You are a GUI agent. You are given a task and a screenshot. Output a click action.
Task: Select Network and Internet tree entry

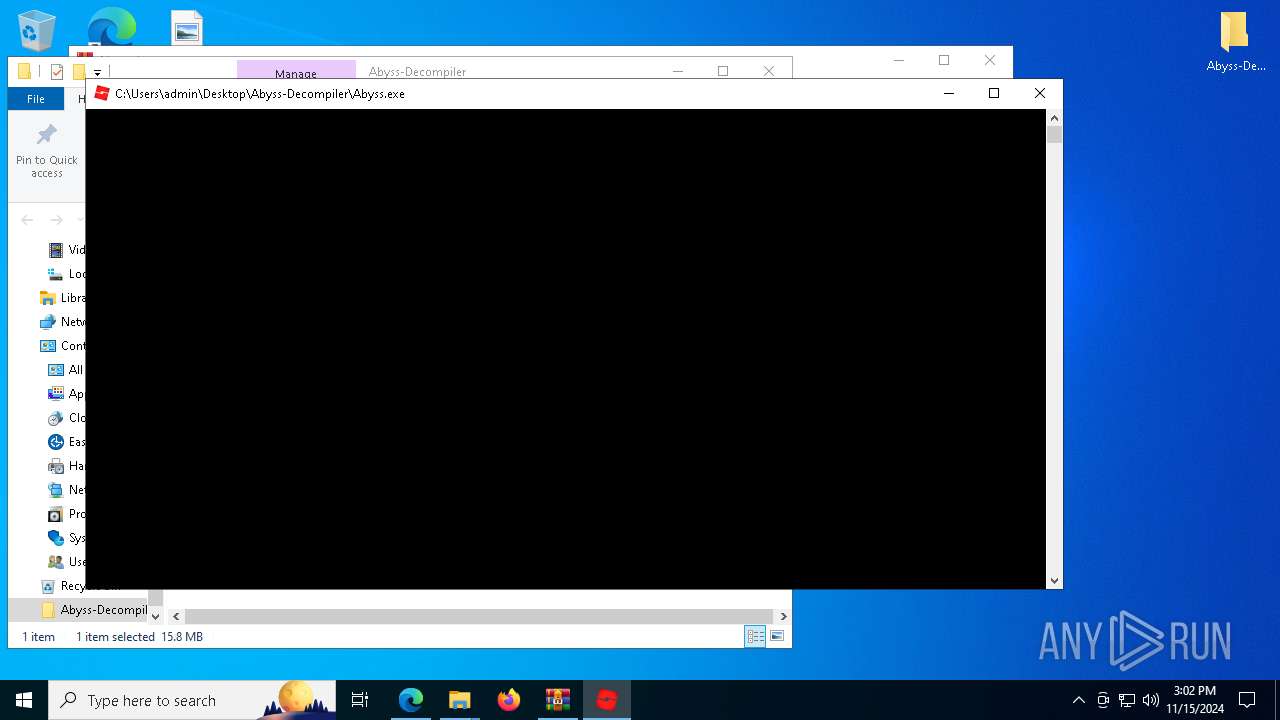click(66, 490)
